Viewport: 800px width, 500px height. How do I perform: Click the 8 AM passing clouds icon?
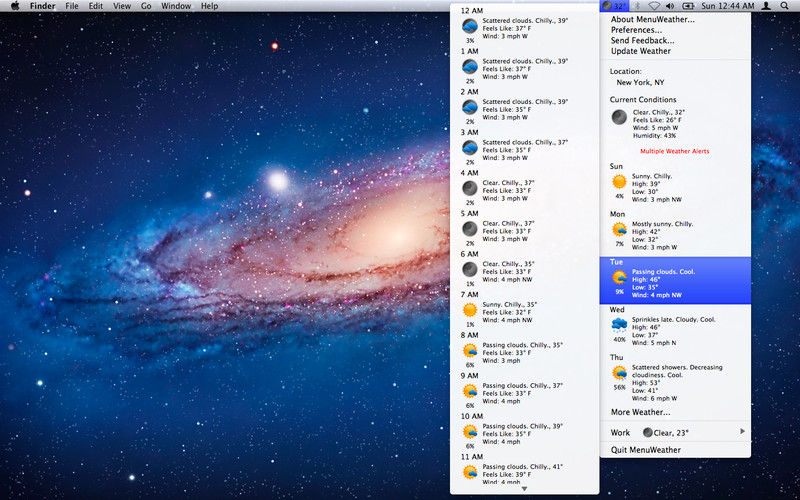(470, 351)
